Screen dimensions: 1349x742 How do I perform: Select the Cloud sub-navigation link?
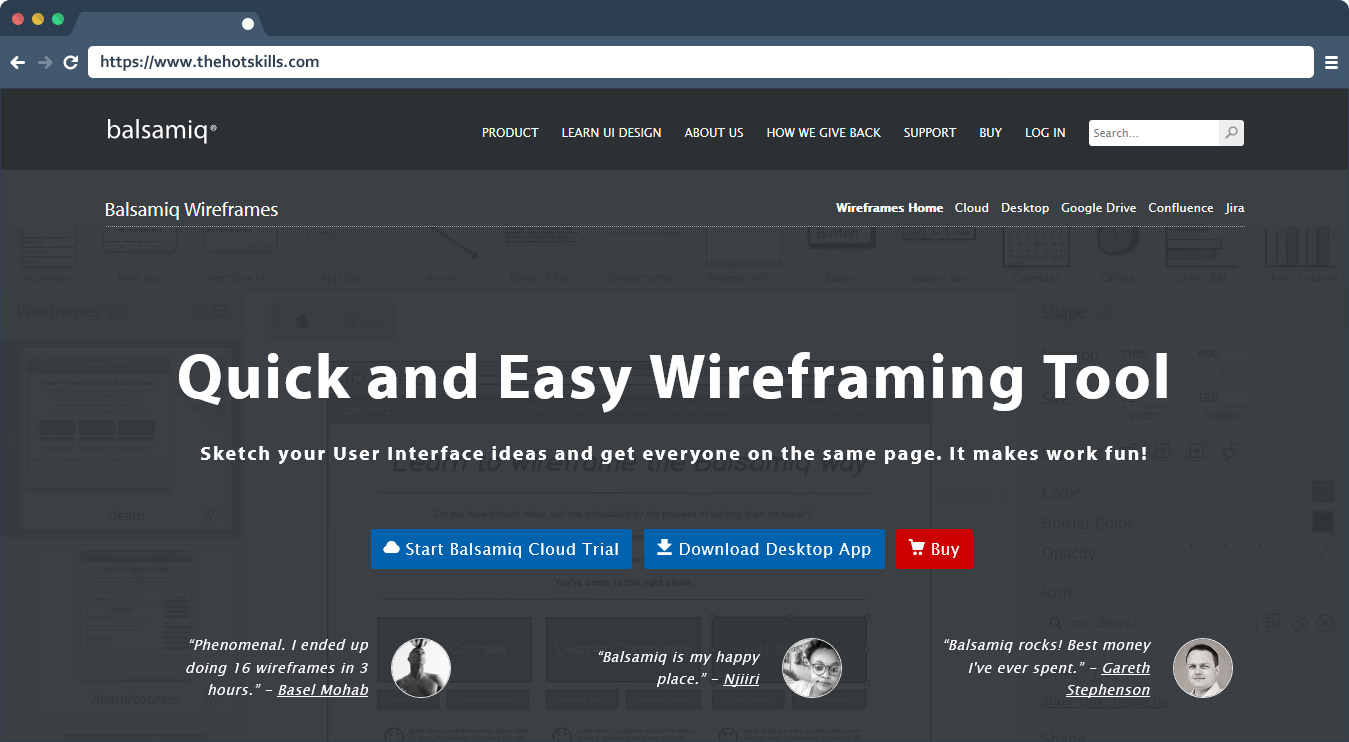(972, 208)
